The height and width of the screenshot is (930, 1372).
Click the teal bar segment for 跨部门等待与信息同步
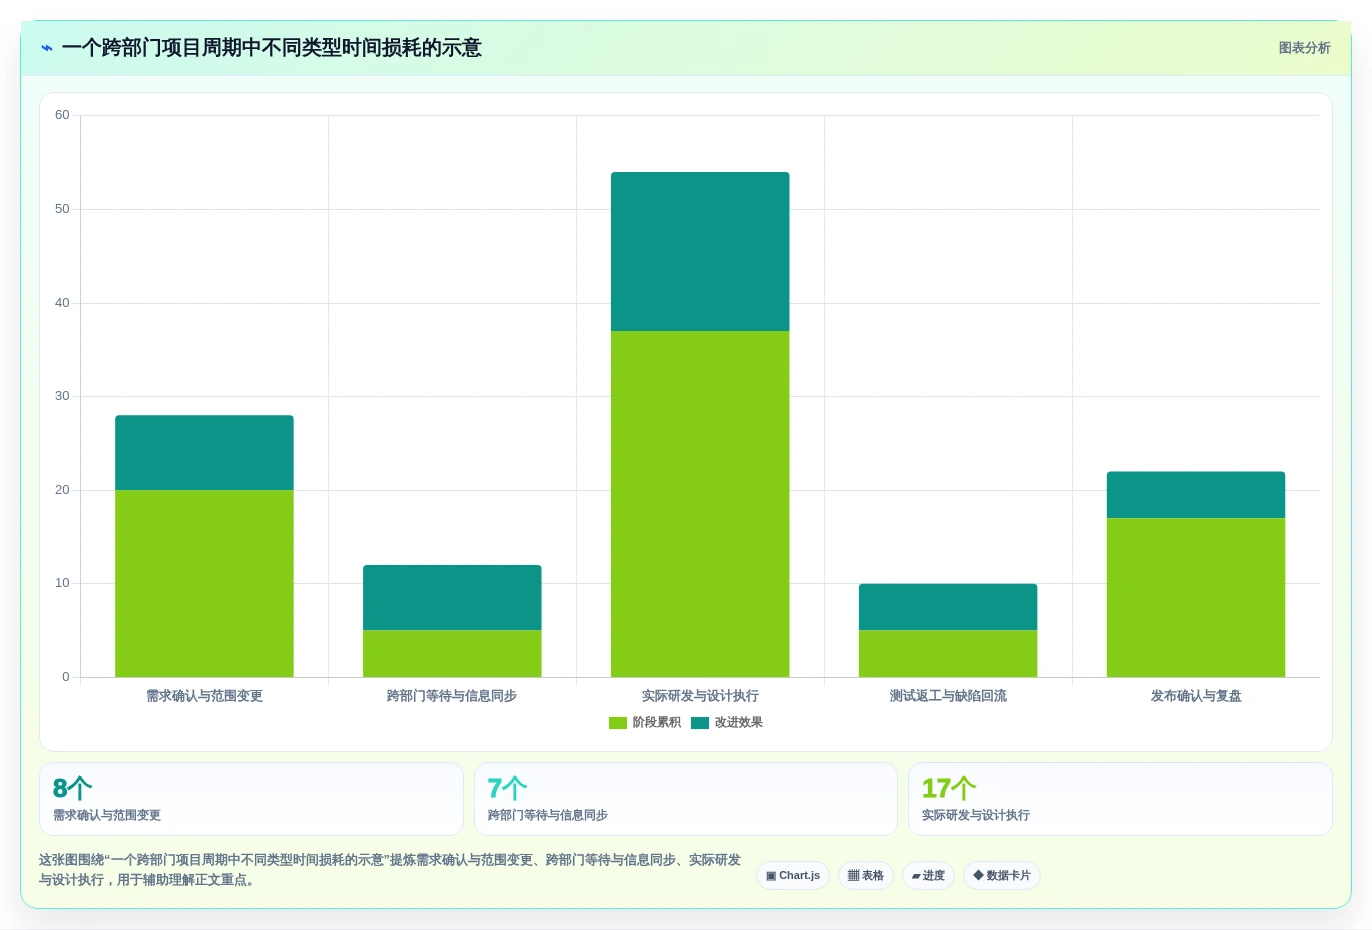pyautogui.click(x=452, y=598)
